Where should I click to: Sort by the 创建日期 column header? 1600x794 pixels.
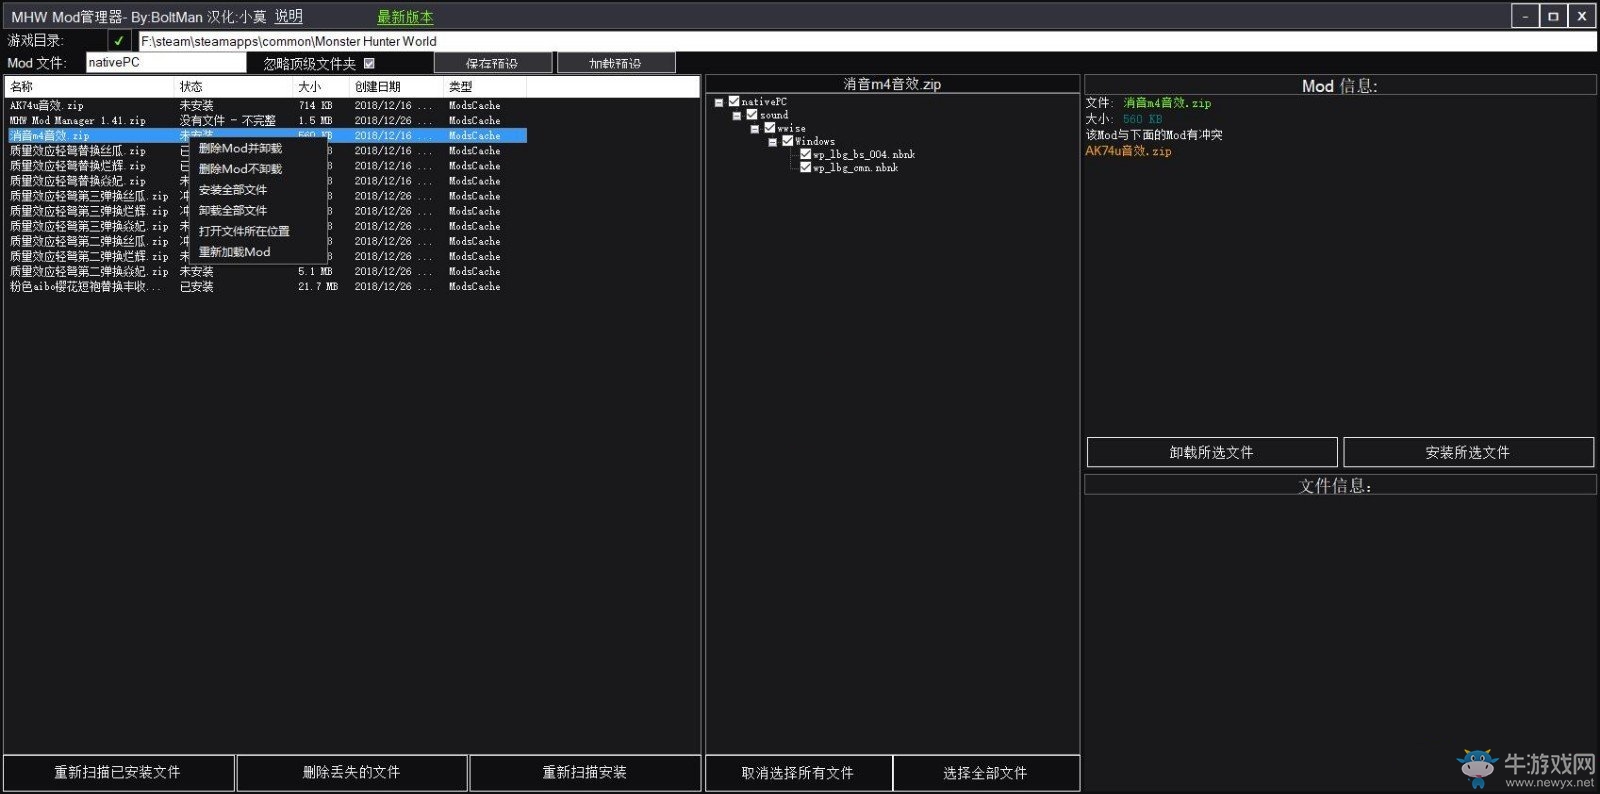[x=398, y=87]
